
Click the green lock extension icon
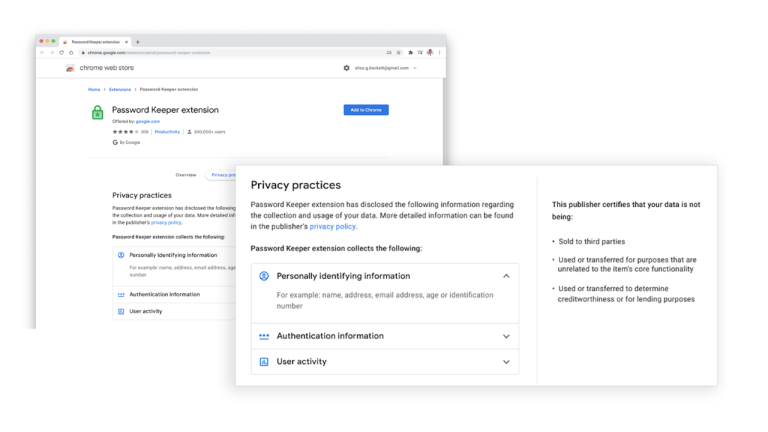click(97, 112)
